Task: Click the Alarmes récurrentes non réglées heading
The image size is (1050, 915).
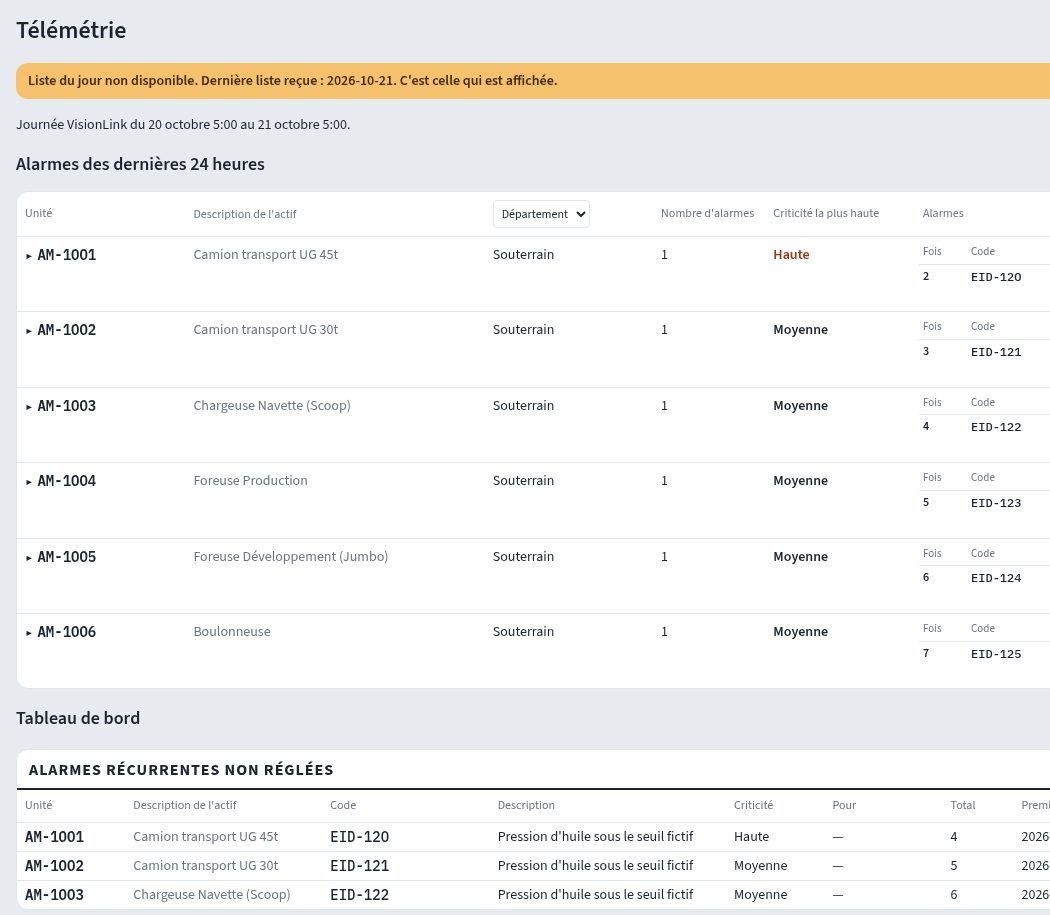Action: coord(181,770)
